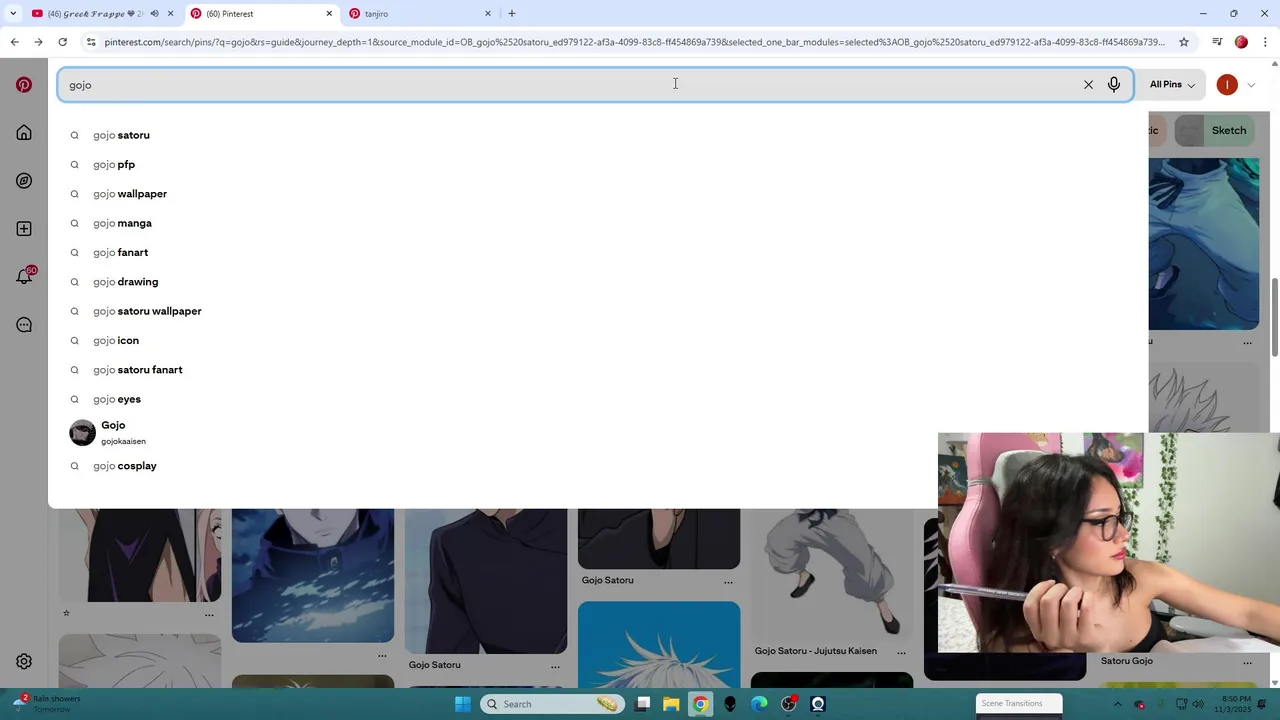Open OBS Studio from taskbar

click(x=789, y=704)
